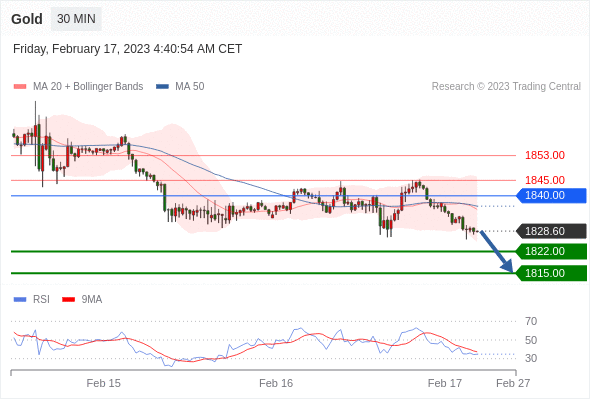Click the black 1828.60 current price tag
This screenshot has width=590, height=400.
(x=551, y=231)
